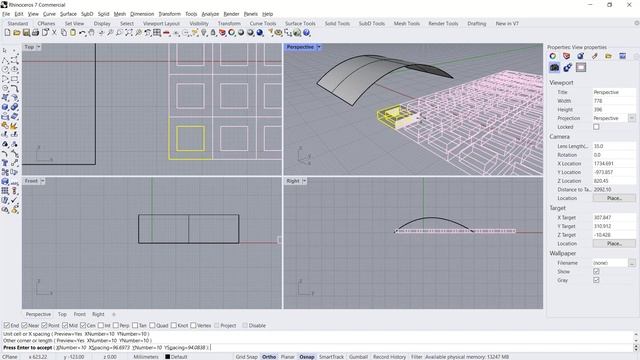Click the Undo arrow icon

click(x=82, y=33)
